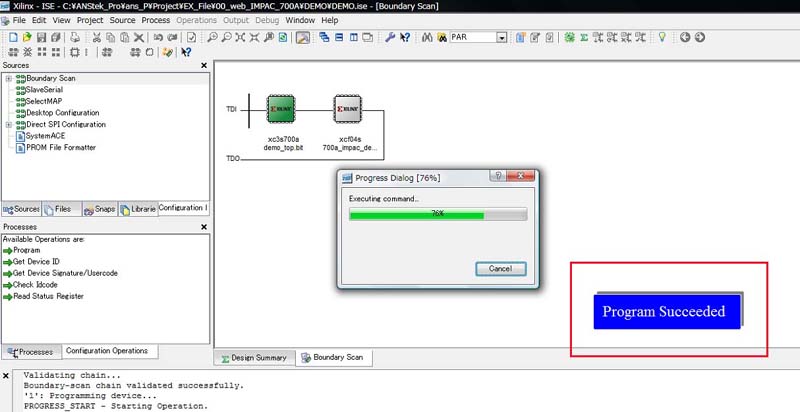Click the Redo arrow icon
This screenshot has height=412, width=800.
172,37
